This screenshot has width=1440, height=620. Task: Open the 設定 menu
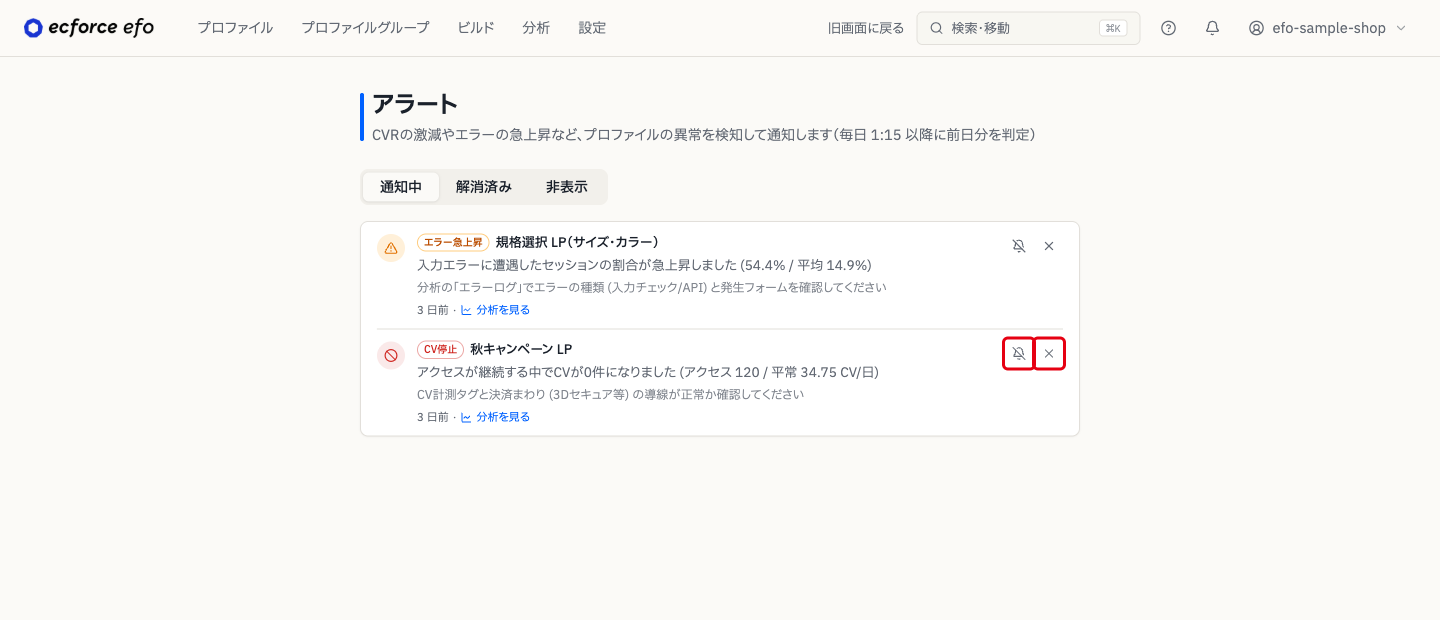[592, 28]
